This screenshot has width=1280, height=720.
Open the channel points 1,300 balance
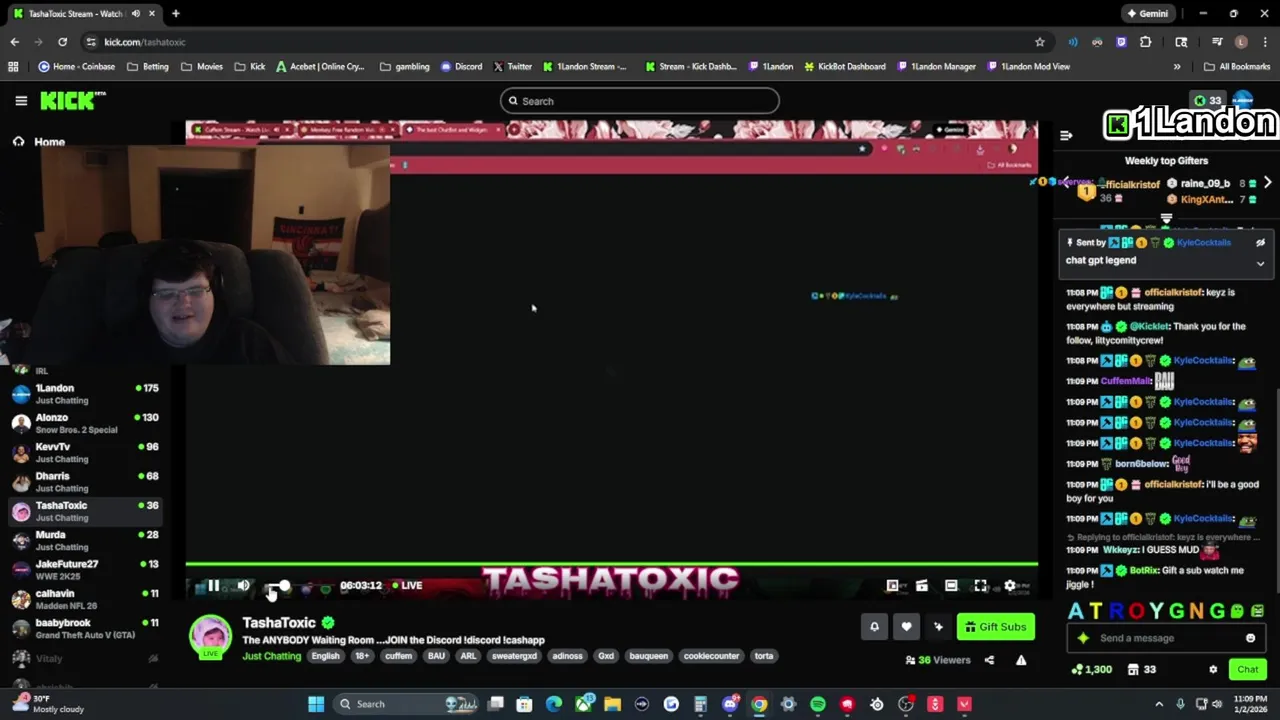[x=1091, y=670]
